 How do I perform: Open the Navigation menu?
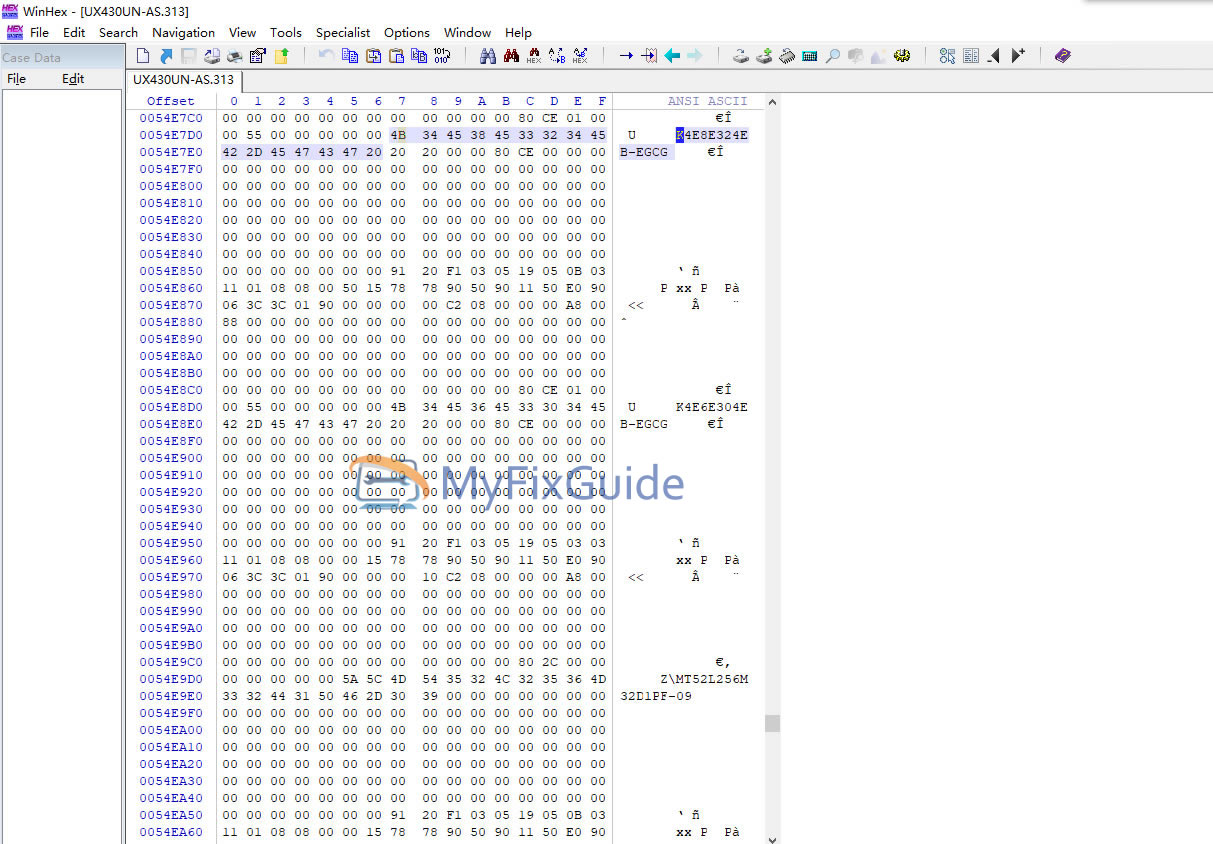(183, 32)
